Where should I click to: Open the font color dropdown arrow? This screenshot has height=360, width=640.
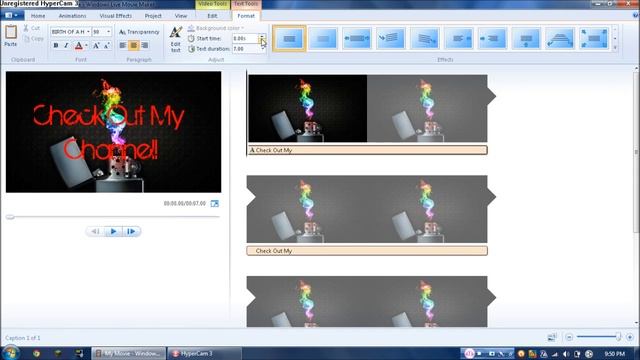[86, 45]
